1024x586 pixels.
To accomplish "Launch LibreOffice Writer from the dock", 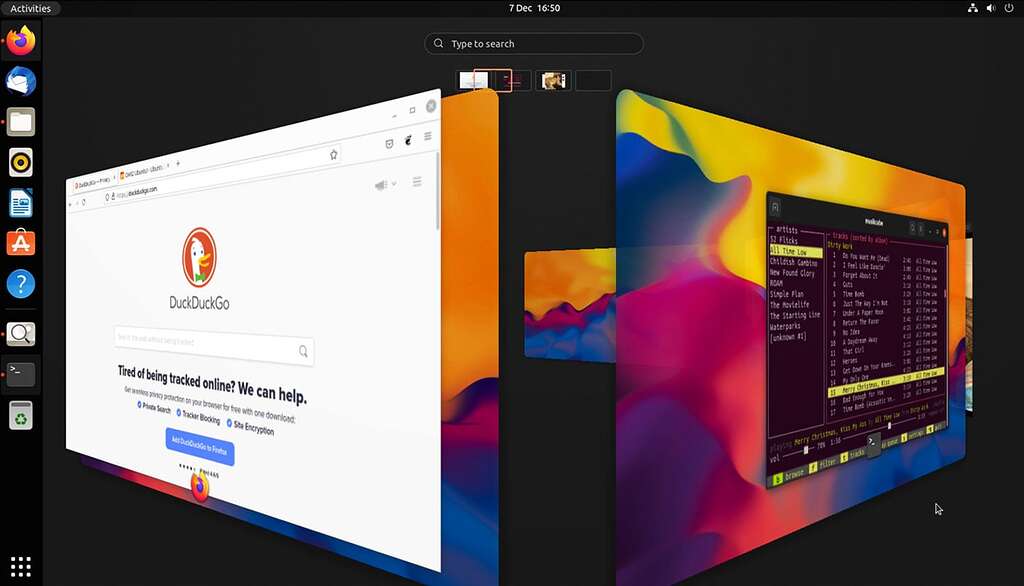I will click(x=20, y=202).
